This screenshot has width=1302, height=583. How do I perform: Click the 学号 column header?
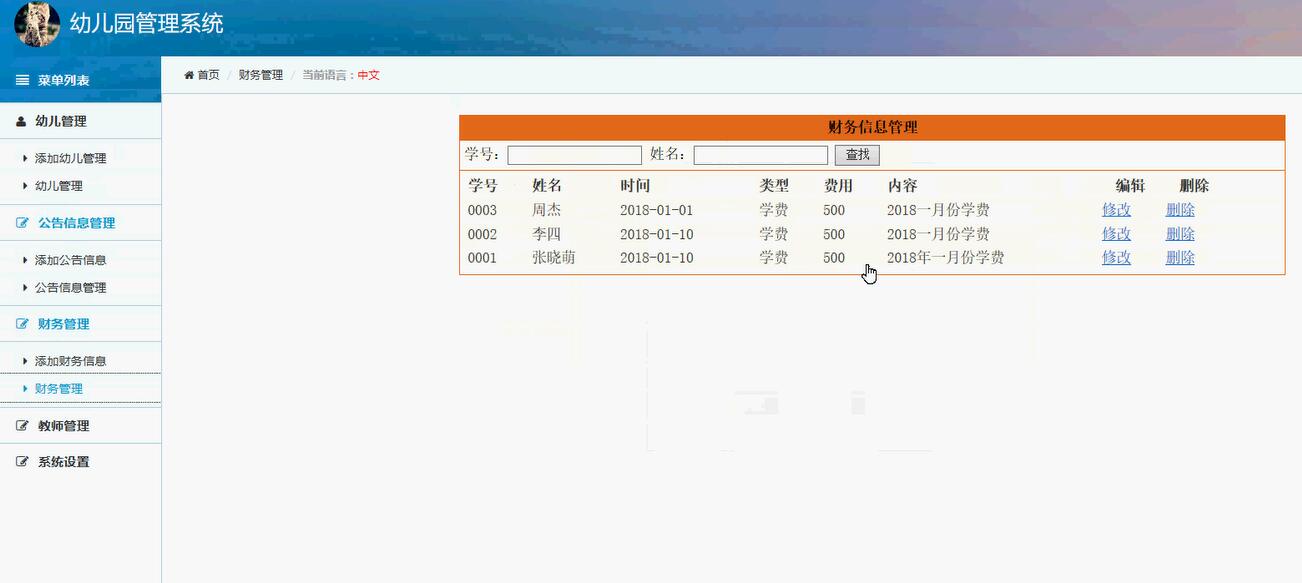tap(482, 186)
